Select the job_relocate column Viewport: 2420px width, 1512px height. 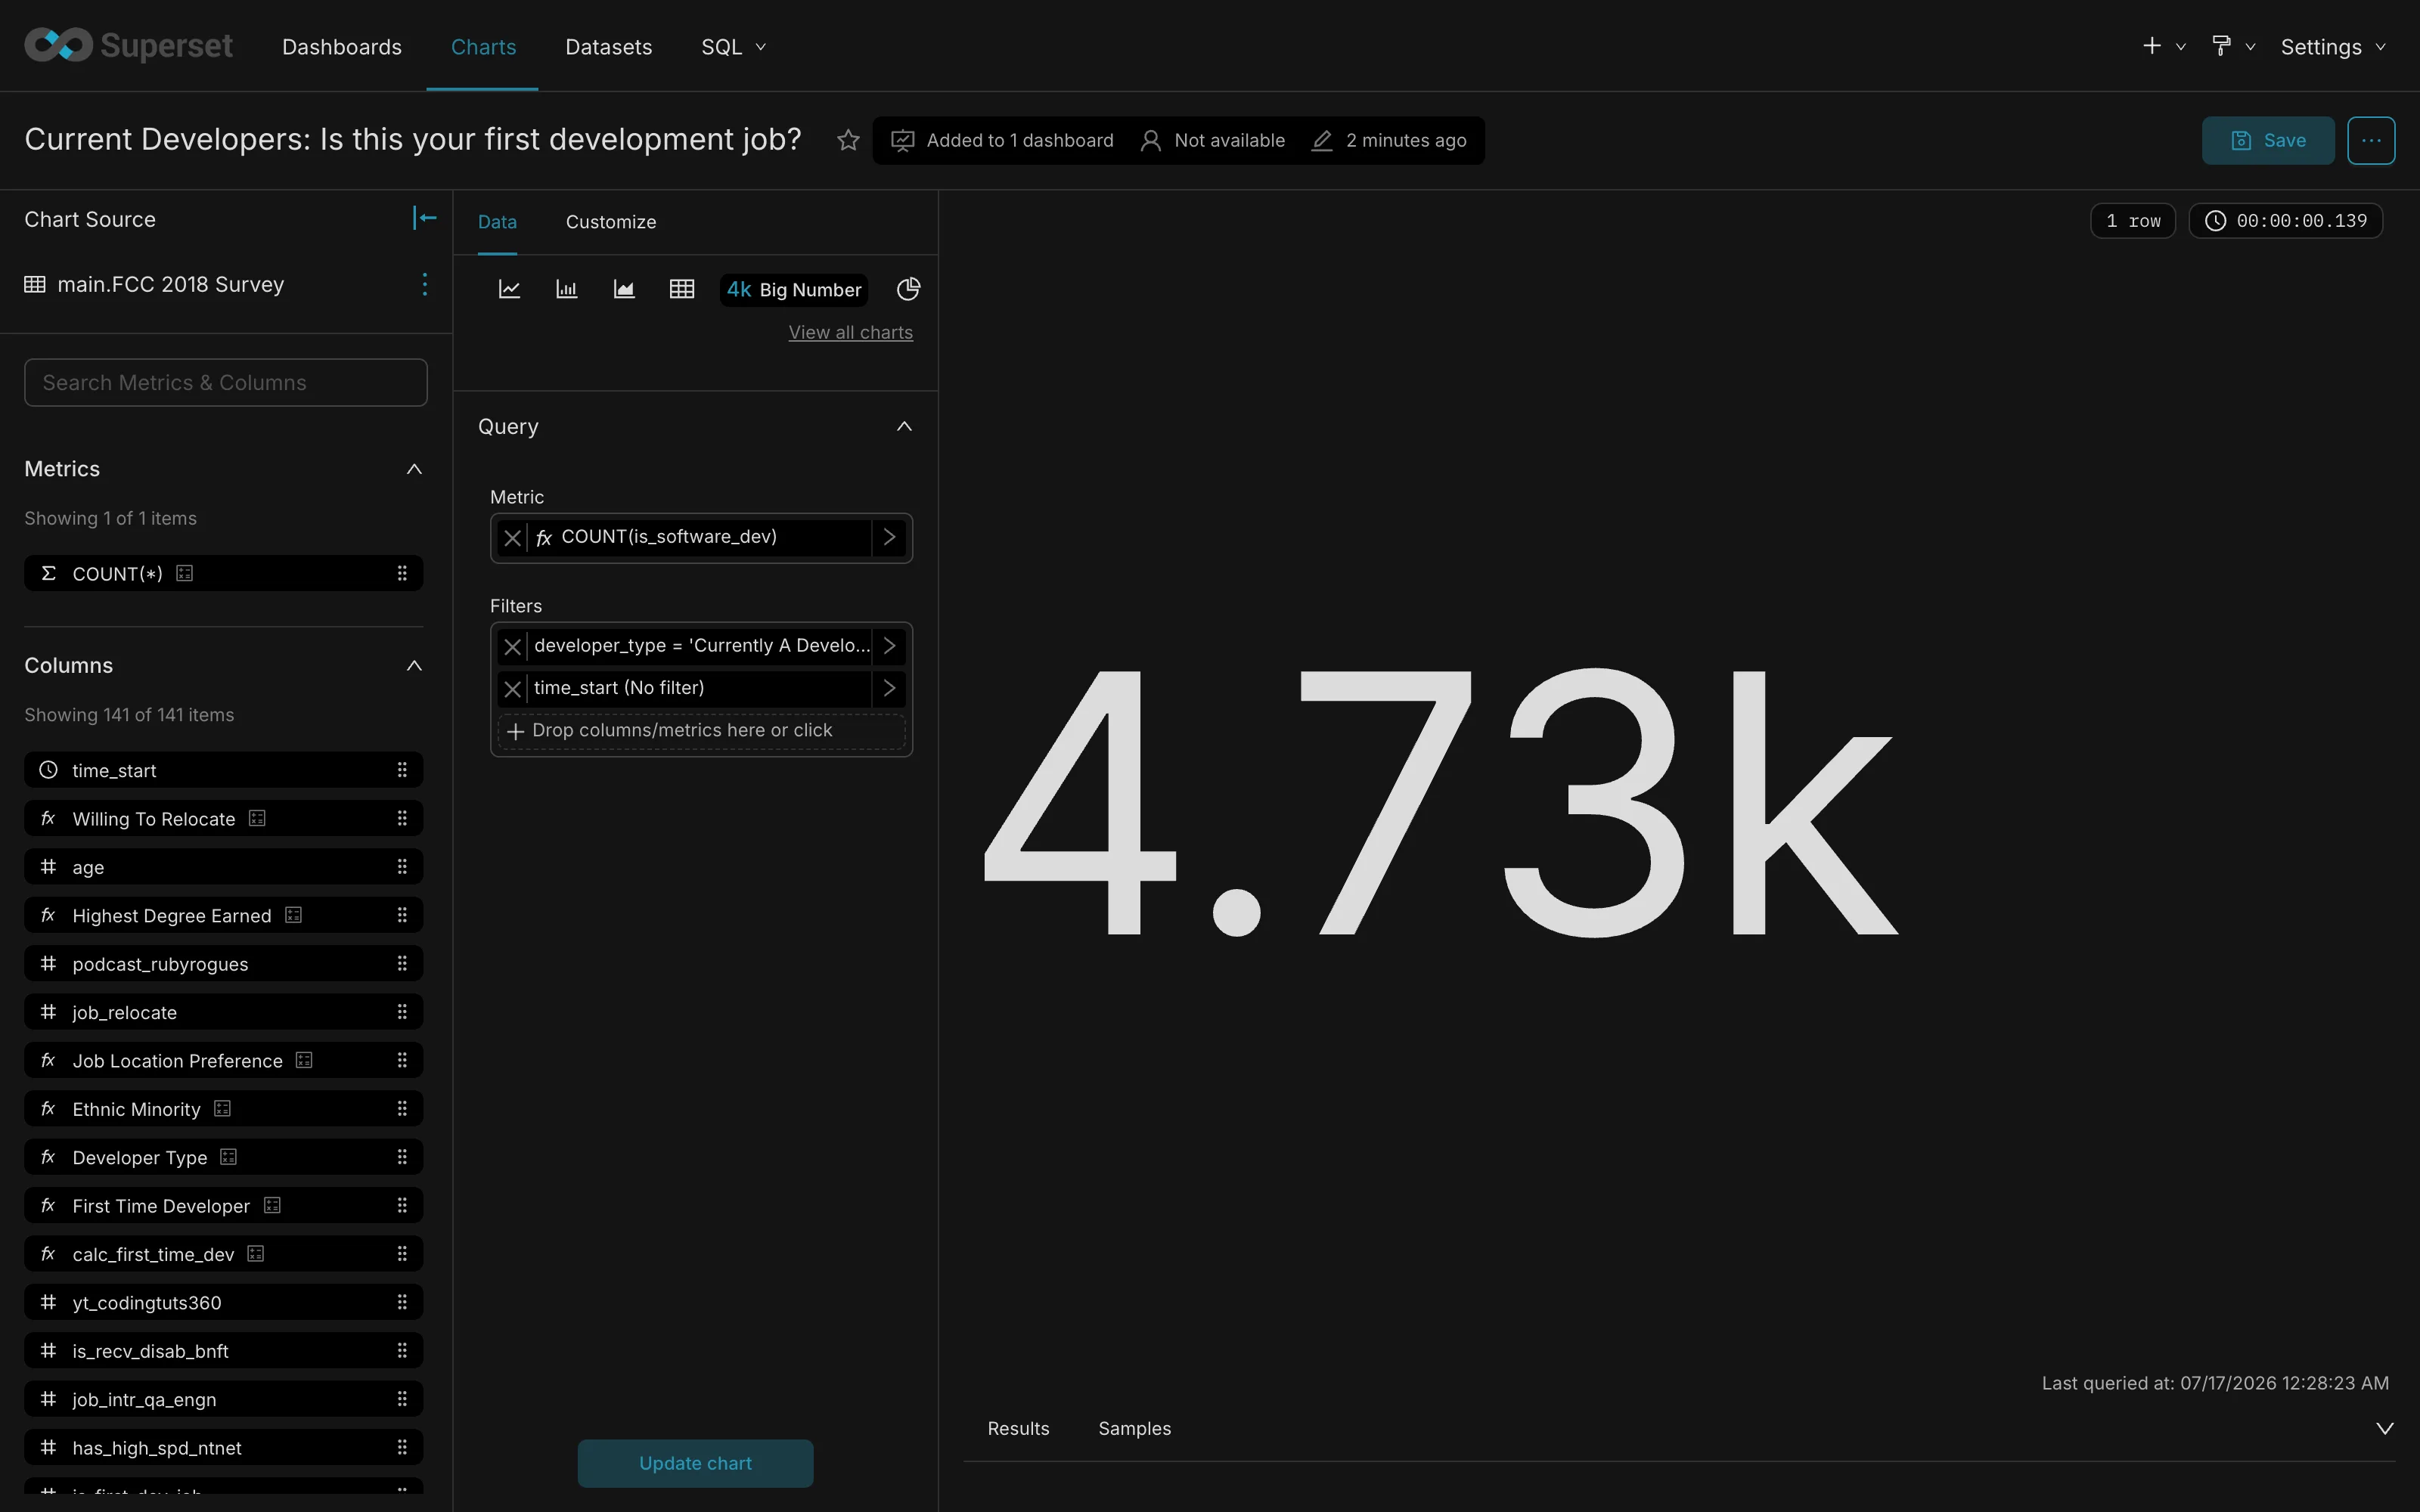[224, 1012]
